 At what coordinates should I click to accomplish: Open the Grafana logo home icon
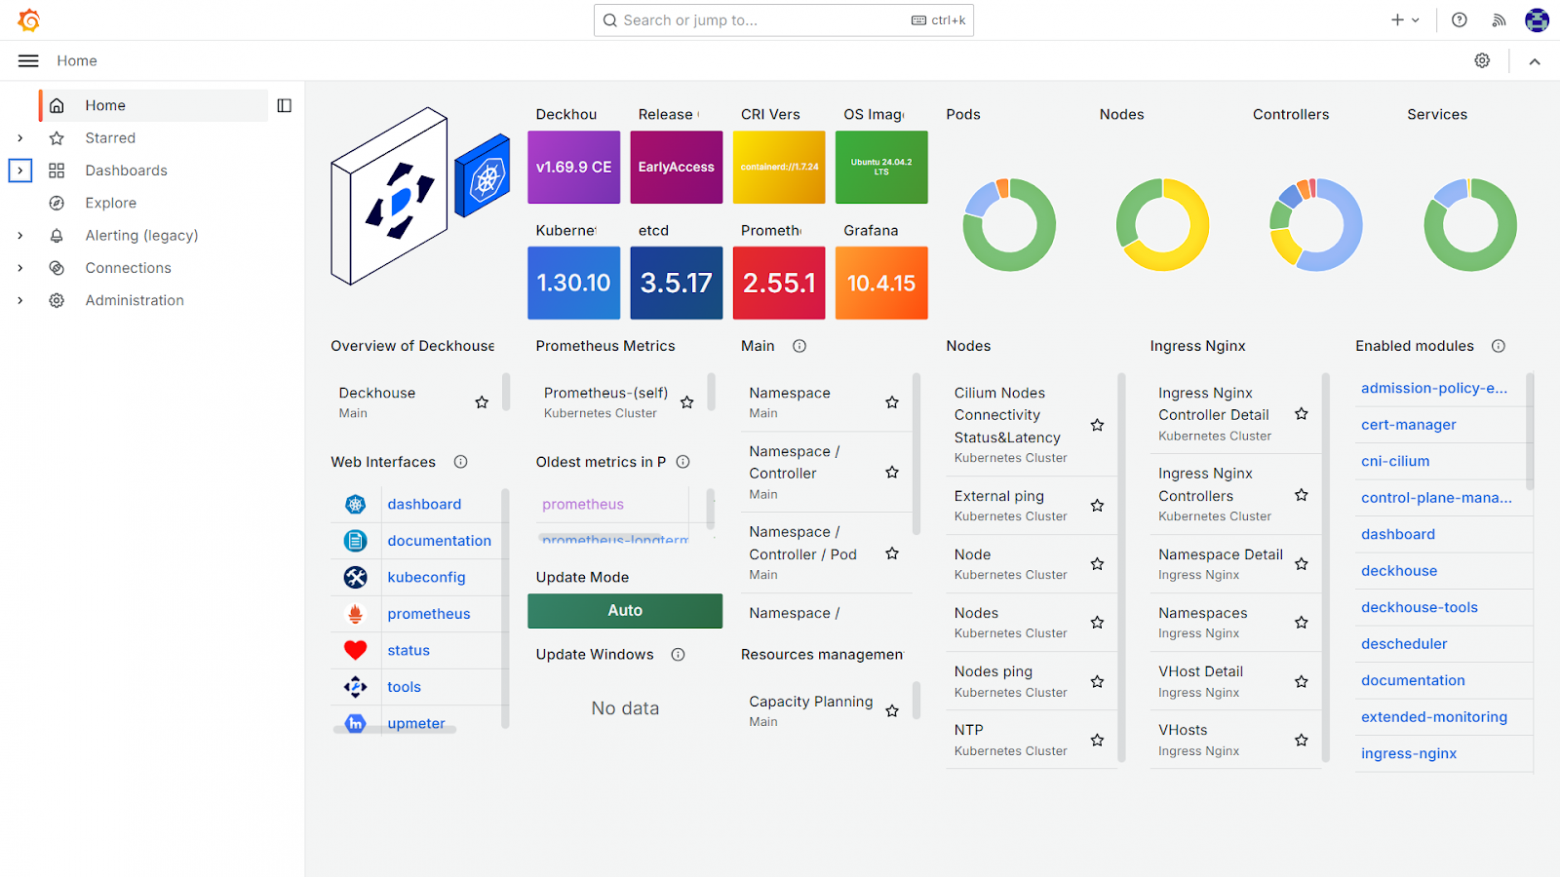point(29,20)
